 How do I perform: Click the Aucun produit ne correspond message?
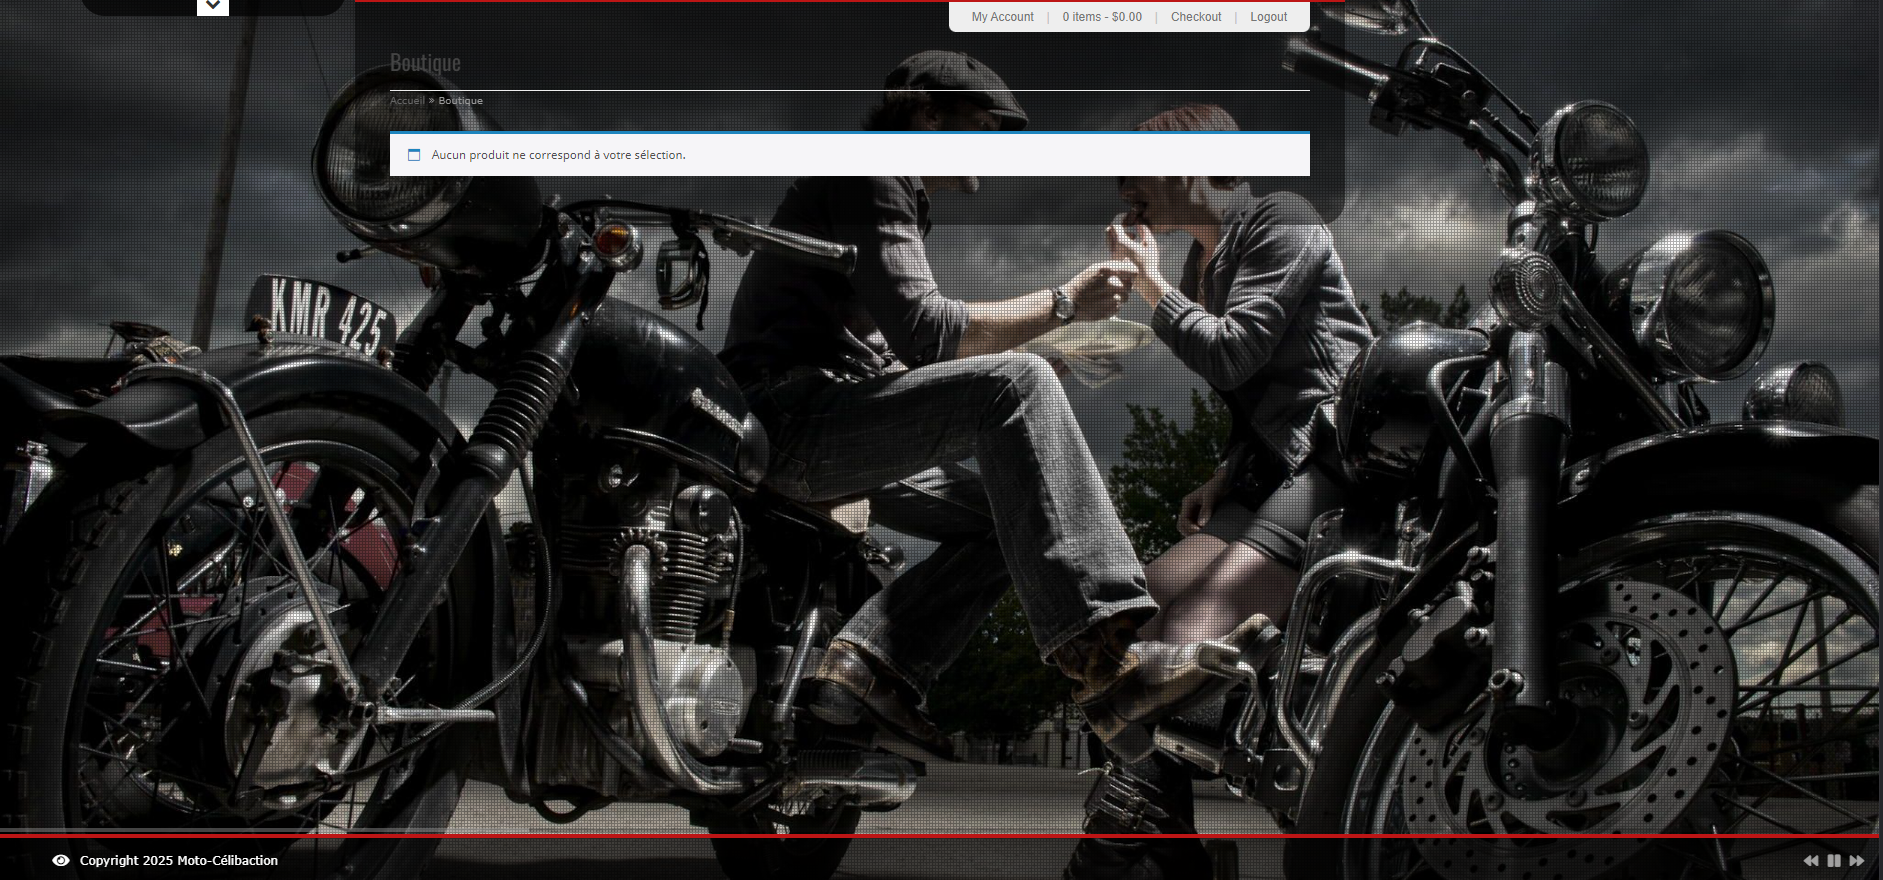[x=558, y=155]
